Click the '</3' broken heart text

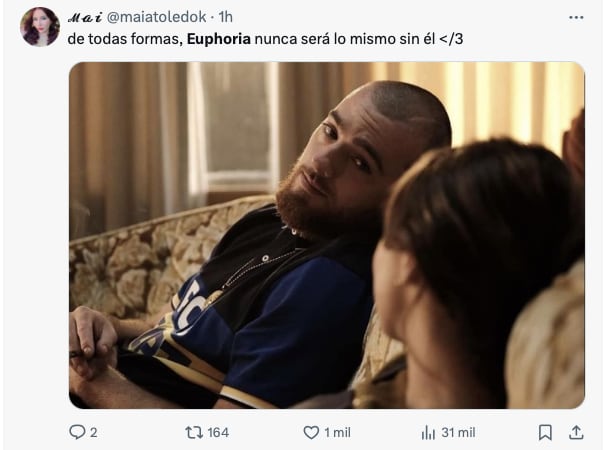point(451,39)
